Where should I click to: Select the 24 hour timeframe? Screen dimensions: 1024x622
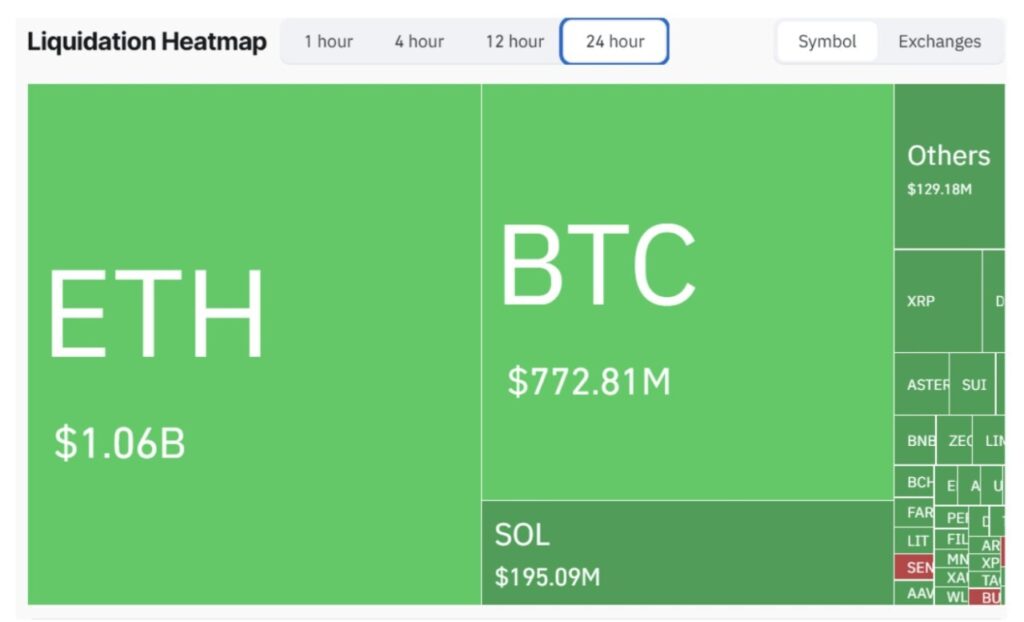click(614, 42)
